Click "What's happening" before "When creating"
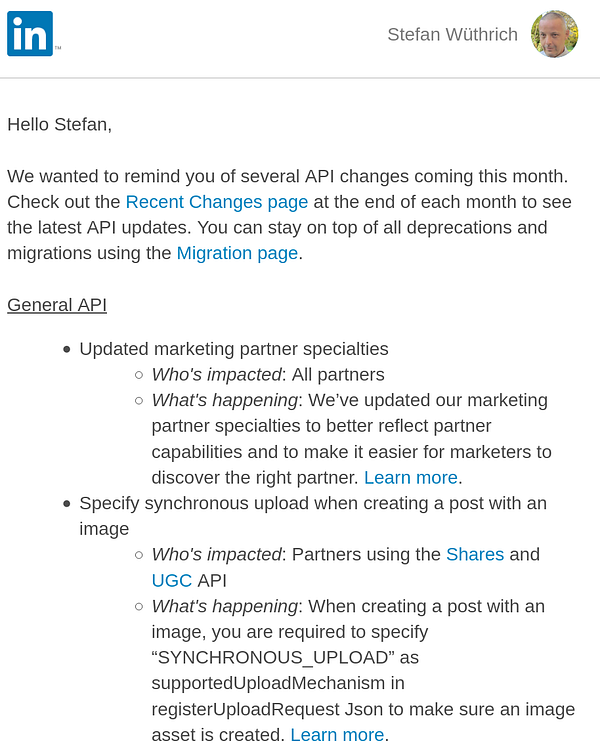 point(224,606)
